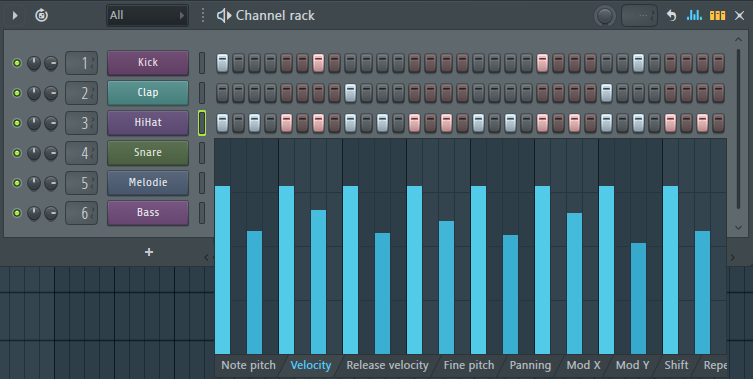This screenshot has height=379, width=753.
Task: Open the Clap channel button
Action: point(148,93)
